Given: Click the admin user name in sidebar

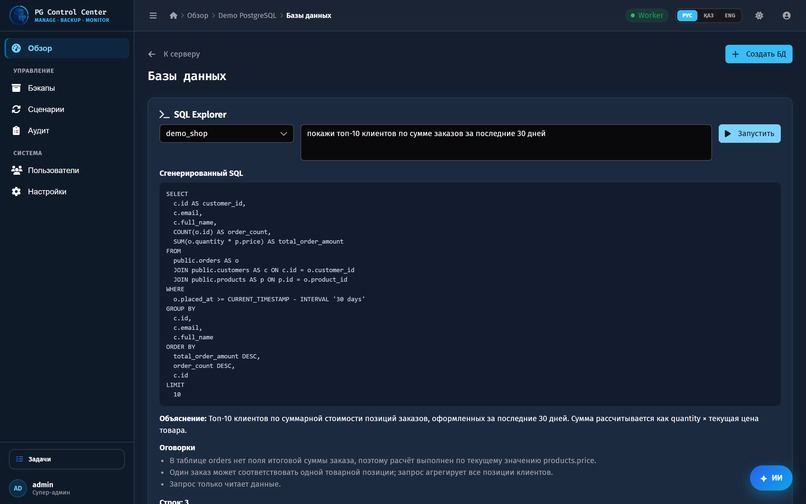Looking at the screenshot, I should [43, 484].
